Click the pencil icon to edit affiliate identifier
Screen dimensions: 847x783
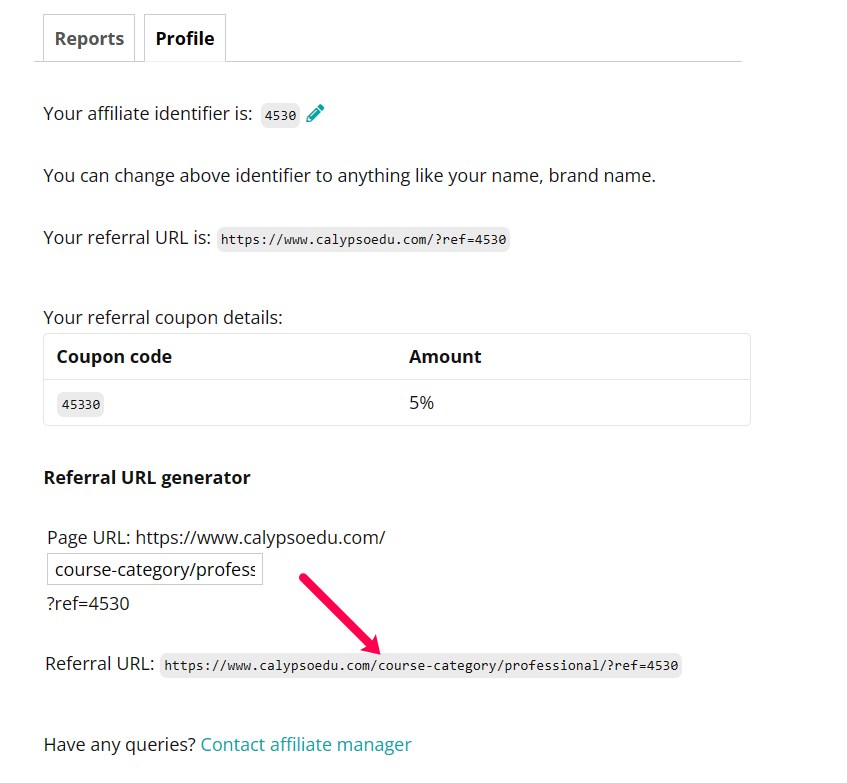coord(316,114)
